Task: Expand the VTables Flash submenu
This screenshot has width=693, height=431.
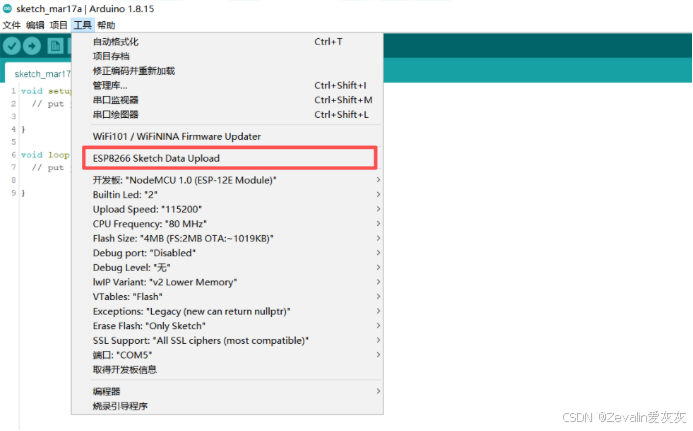Action: click(x=227, y=297)
